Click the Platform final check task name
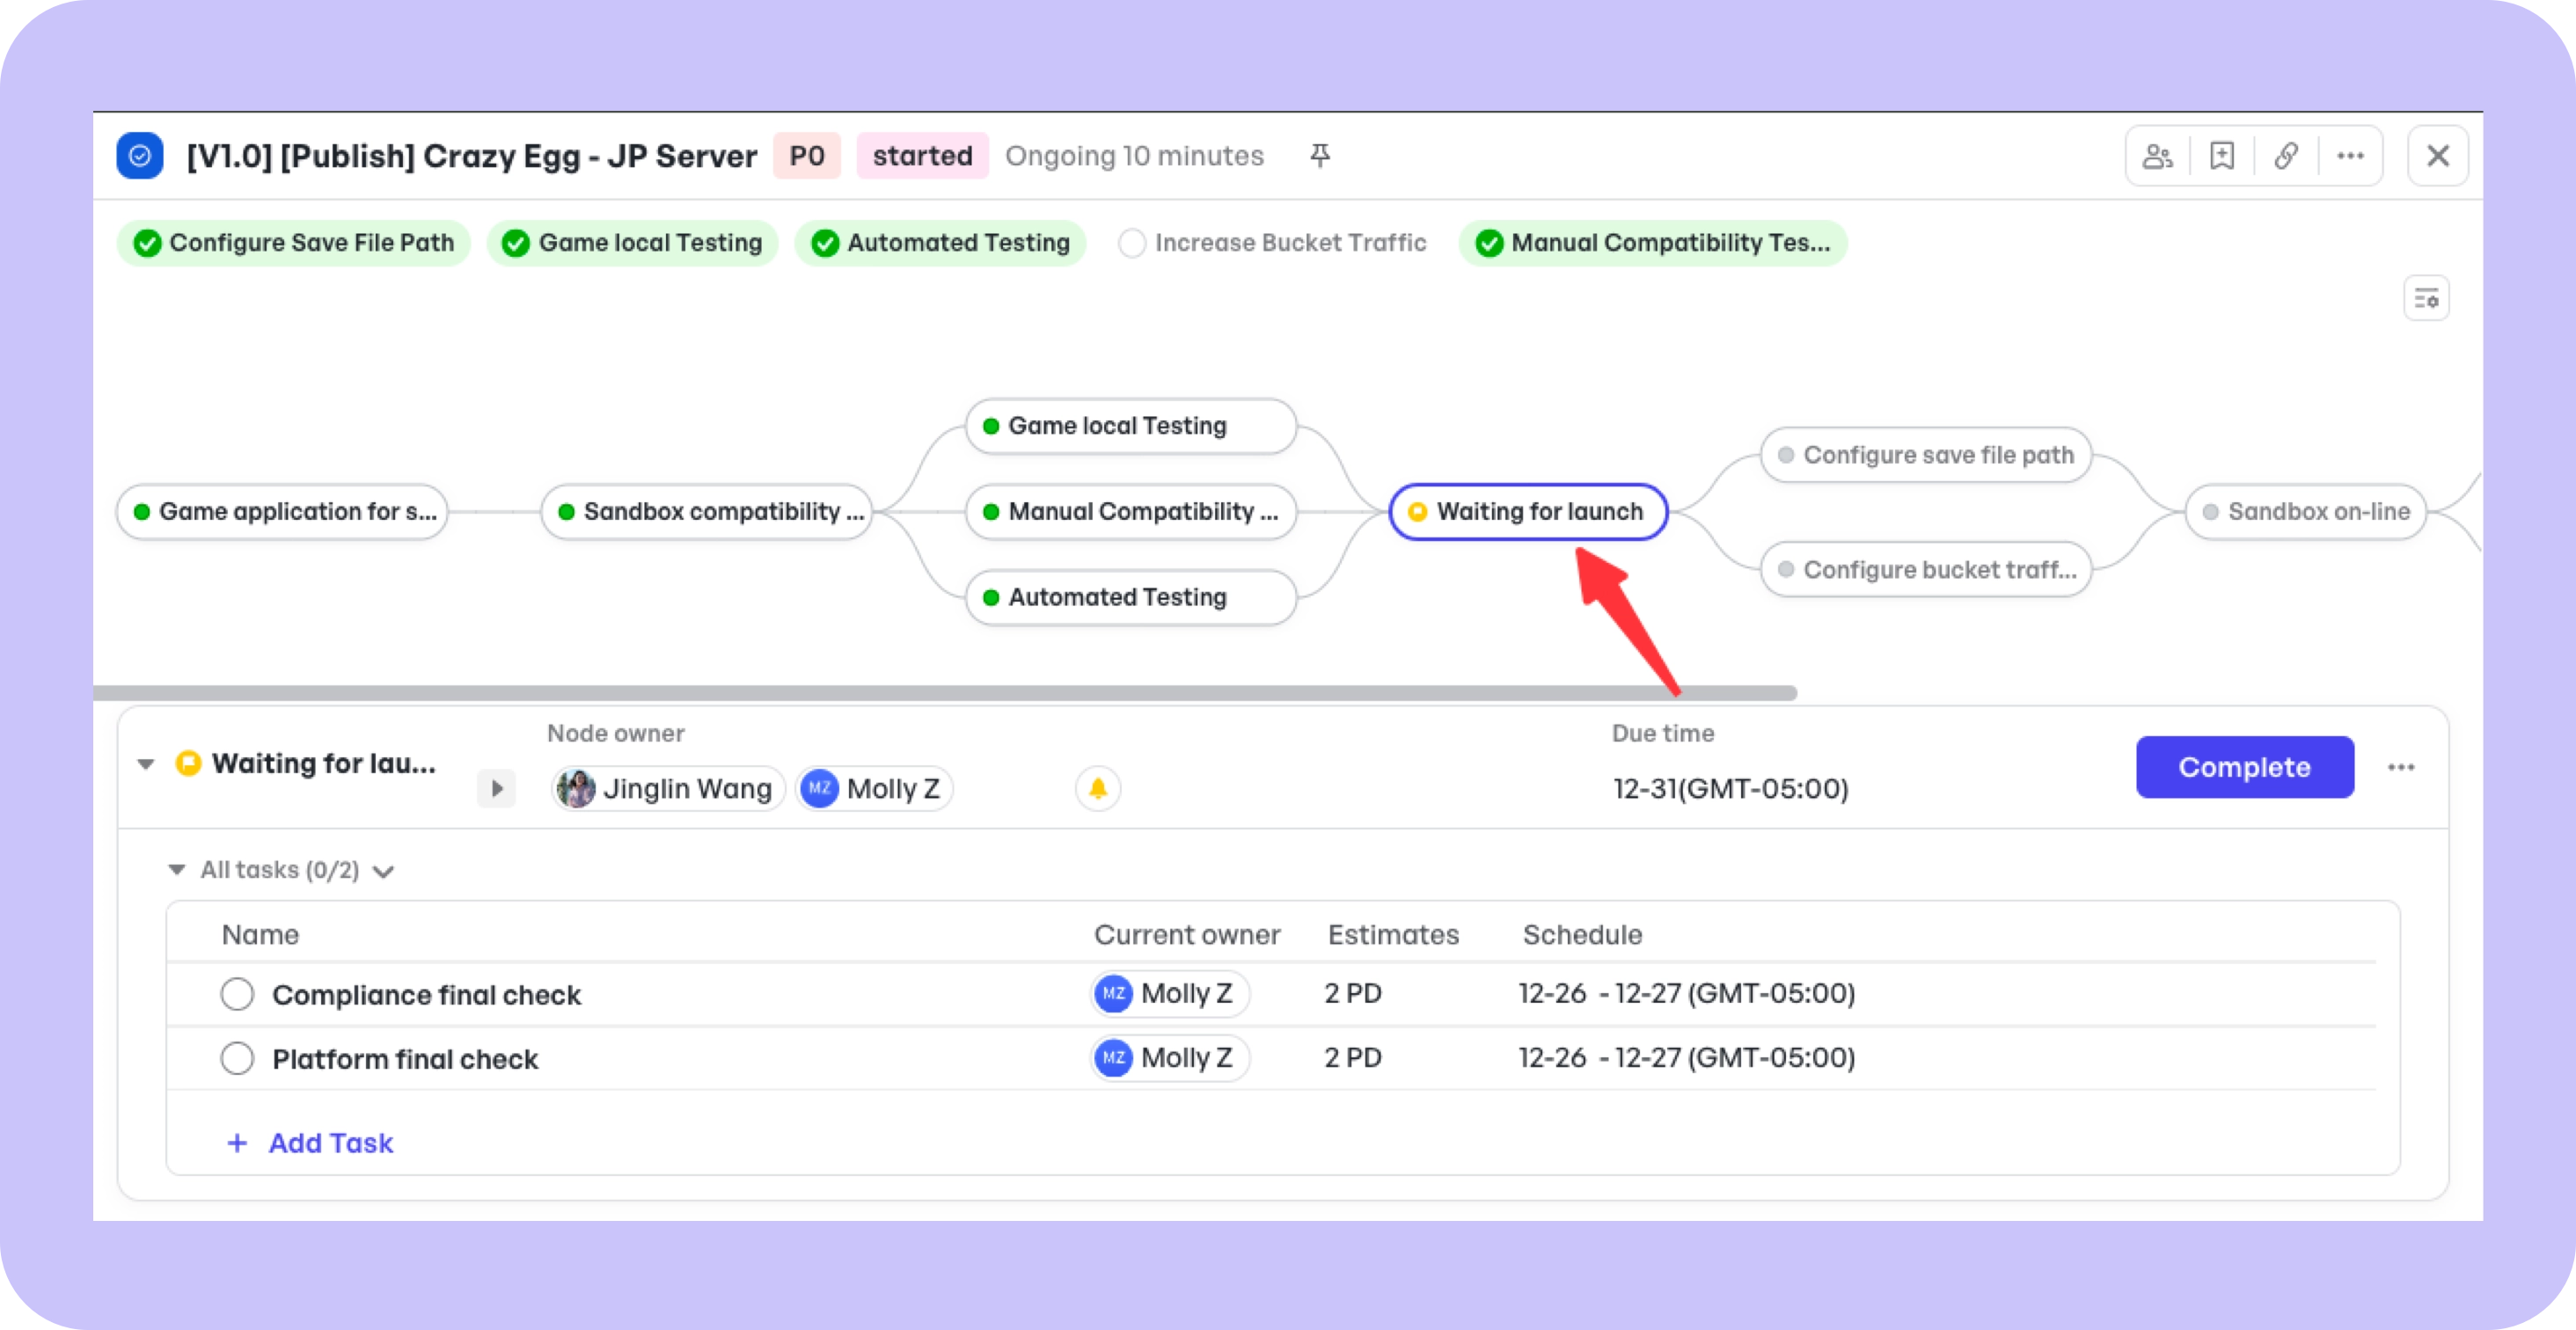Viewport: 2576px width, 1330px height. (x=405, y=1059)
